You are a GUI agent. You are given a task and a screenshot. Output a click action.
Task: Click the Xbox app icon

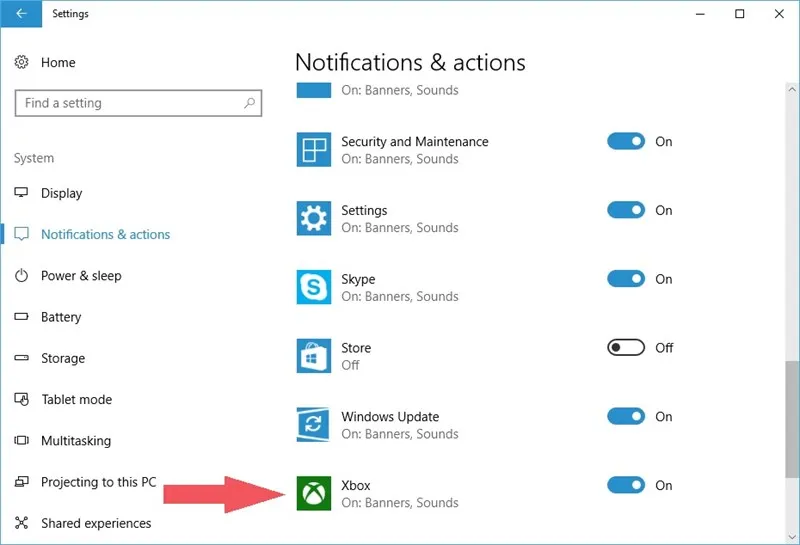(313, 494)
